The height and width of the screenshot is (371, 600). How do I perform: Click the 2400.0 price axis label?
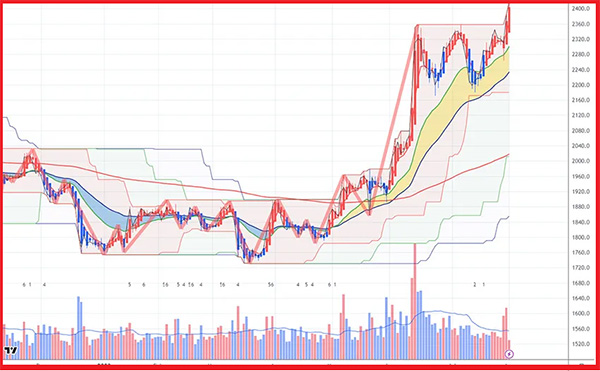click(x=580, y=8)
